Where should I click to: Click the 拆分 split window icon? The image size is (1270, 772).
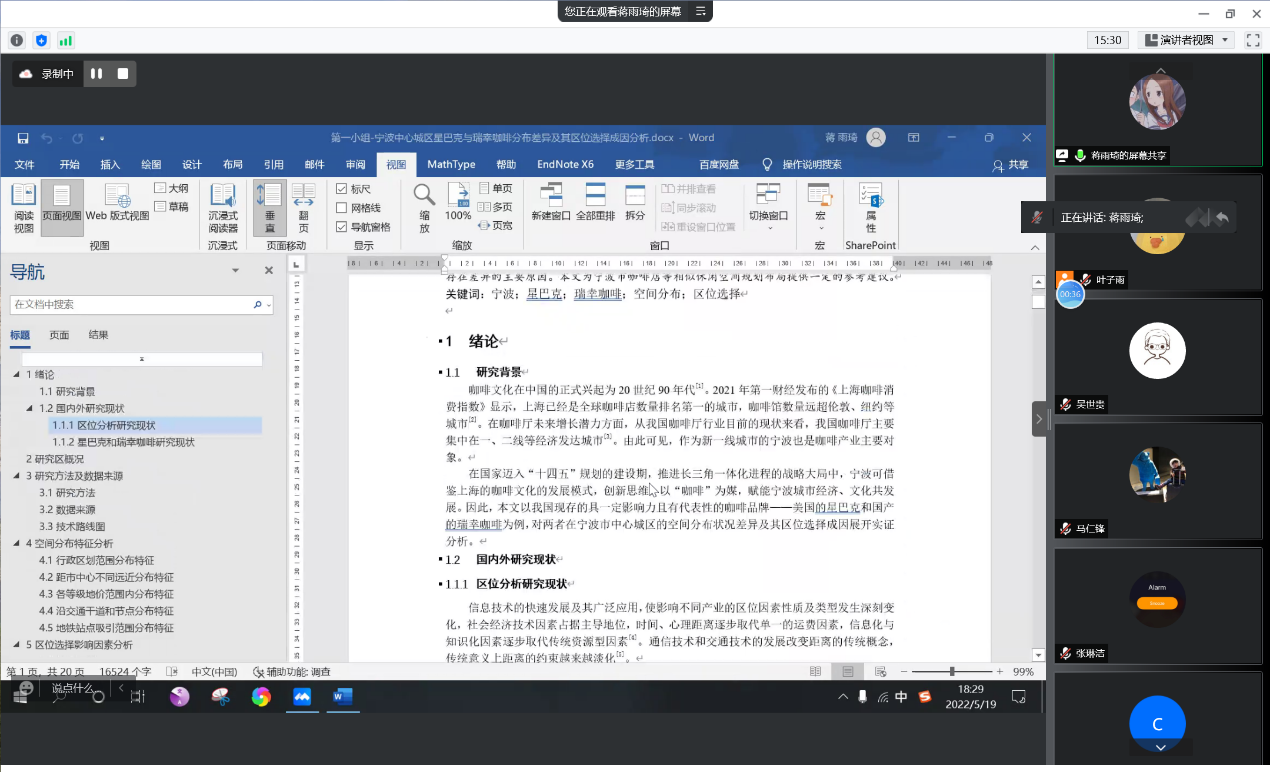tap(635, 201)
